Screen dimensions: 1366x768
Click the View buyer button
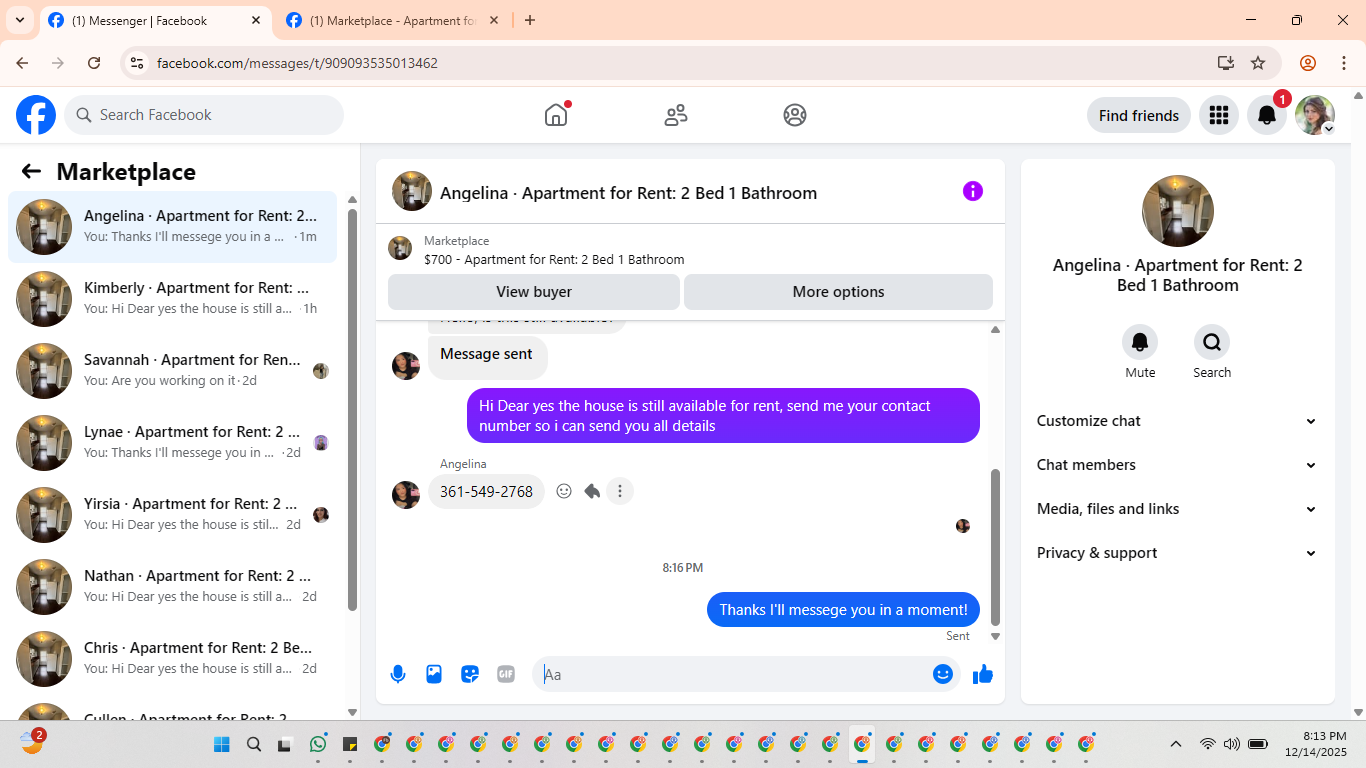(534, 292)
